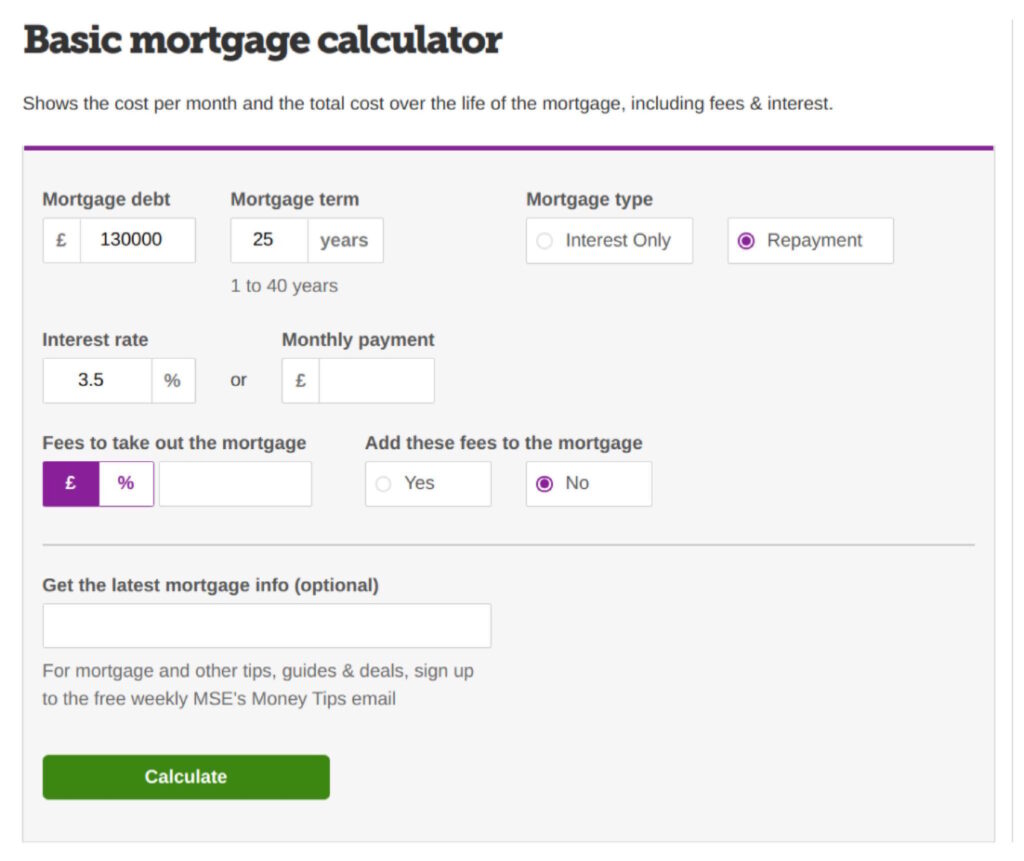Viewport: 1024px width, 861px height.
Task: Click the Mortgage debt amount field
Action: (137, 240)
